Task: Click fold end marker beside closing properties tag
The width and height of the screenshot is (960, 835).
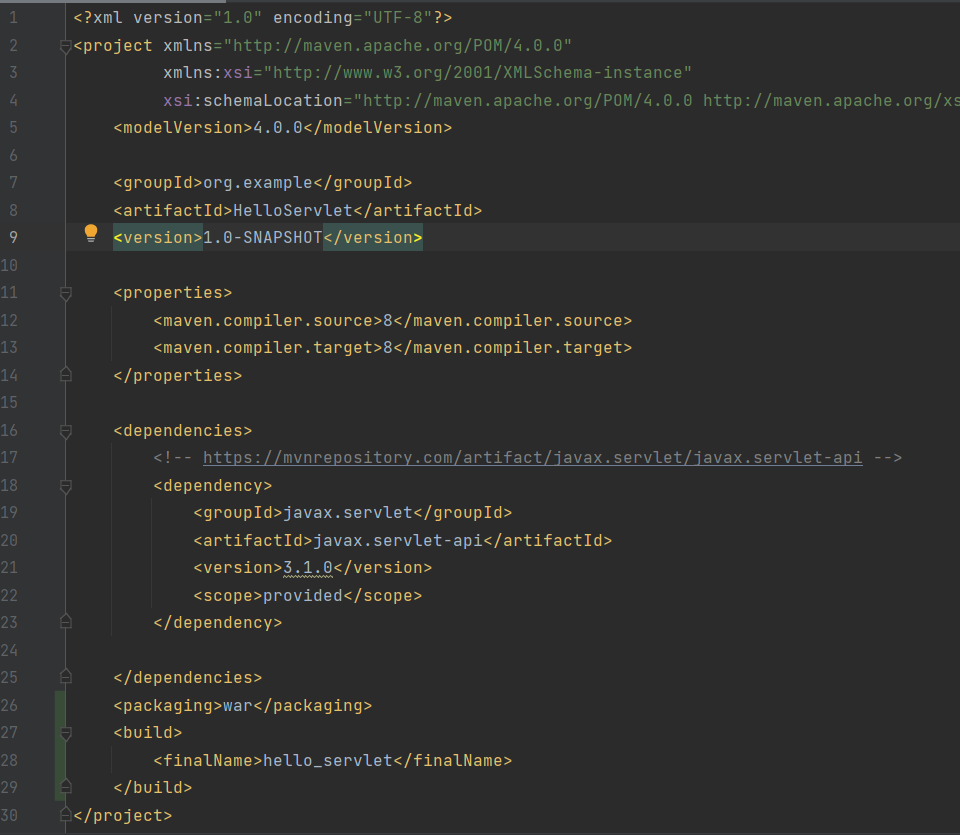Action: coord(66,375)
